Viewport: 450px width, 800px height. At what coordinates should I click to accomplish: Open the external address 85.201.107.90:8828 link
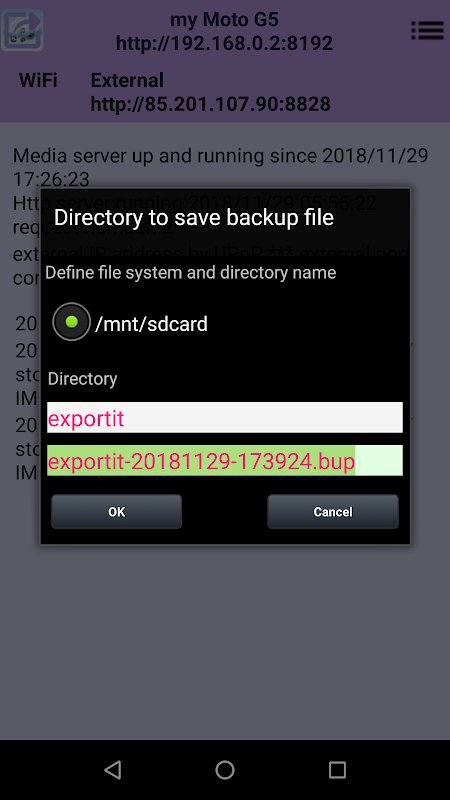click(x=211, y=105)
